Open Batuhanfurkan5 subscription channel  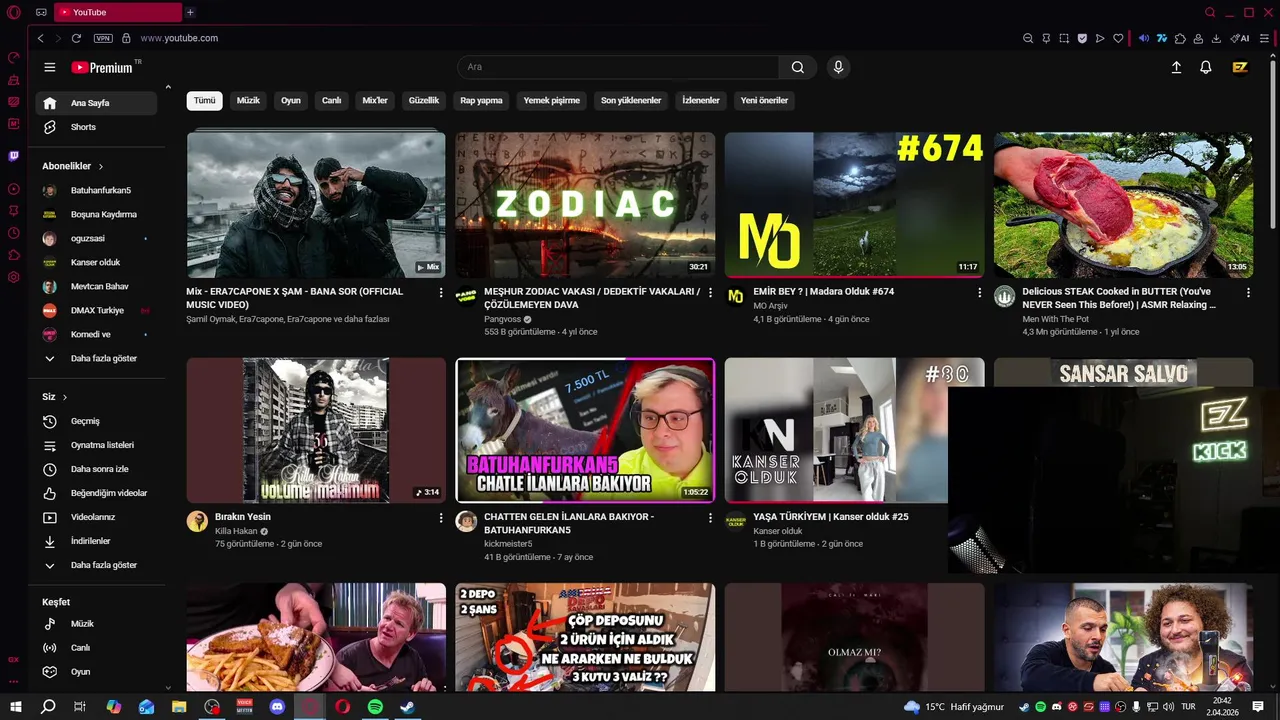coord(96,190)
